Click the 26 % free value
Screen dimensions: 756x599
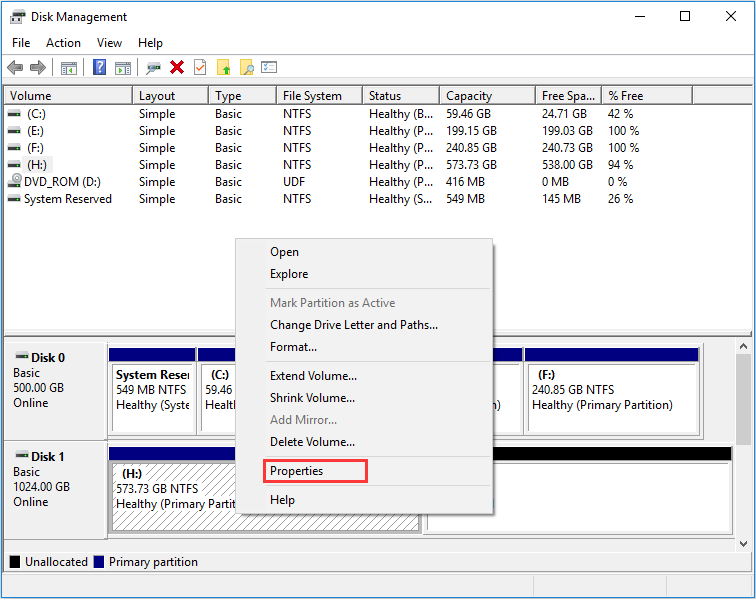(620, 199)
